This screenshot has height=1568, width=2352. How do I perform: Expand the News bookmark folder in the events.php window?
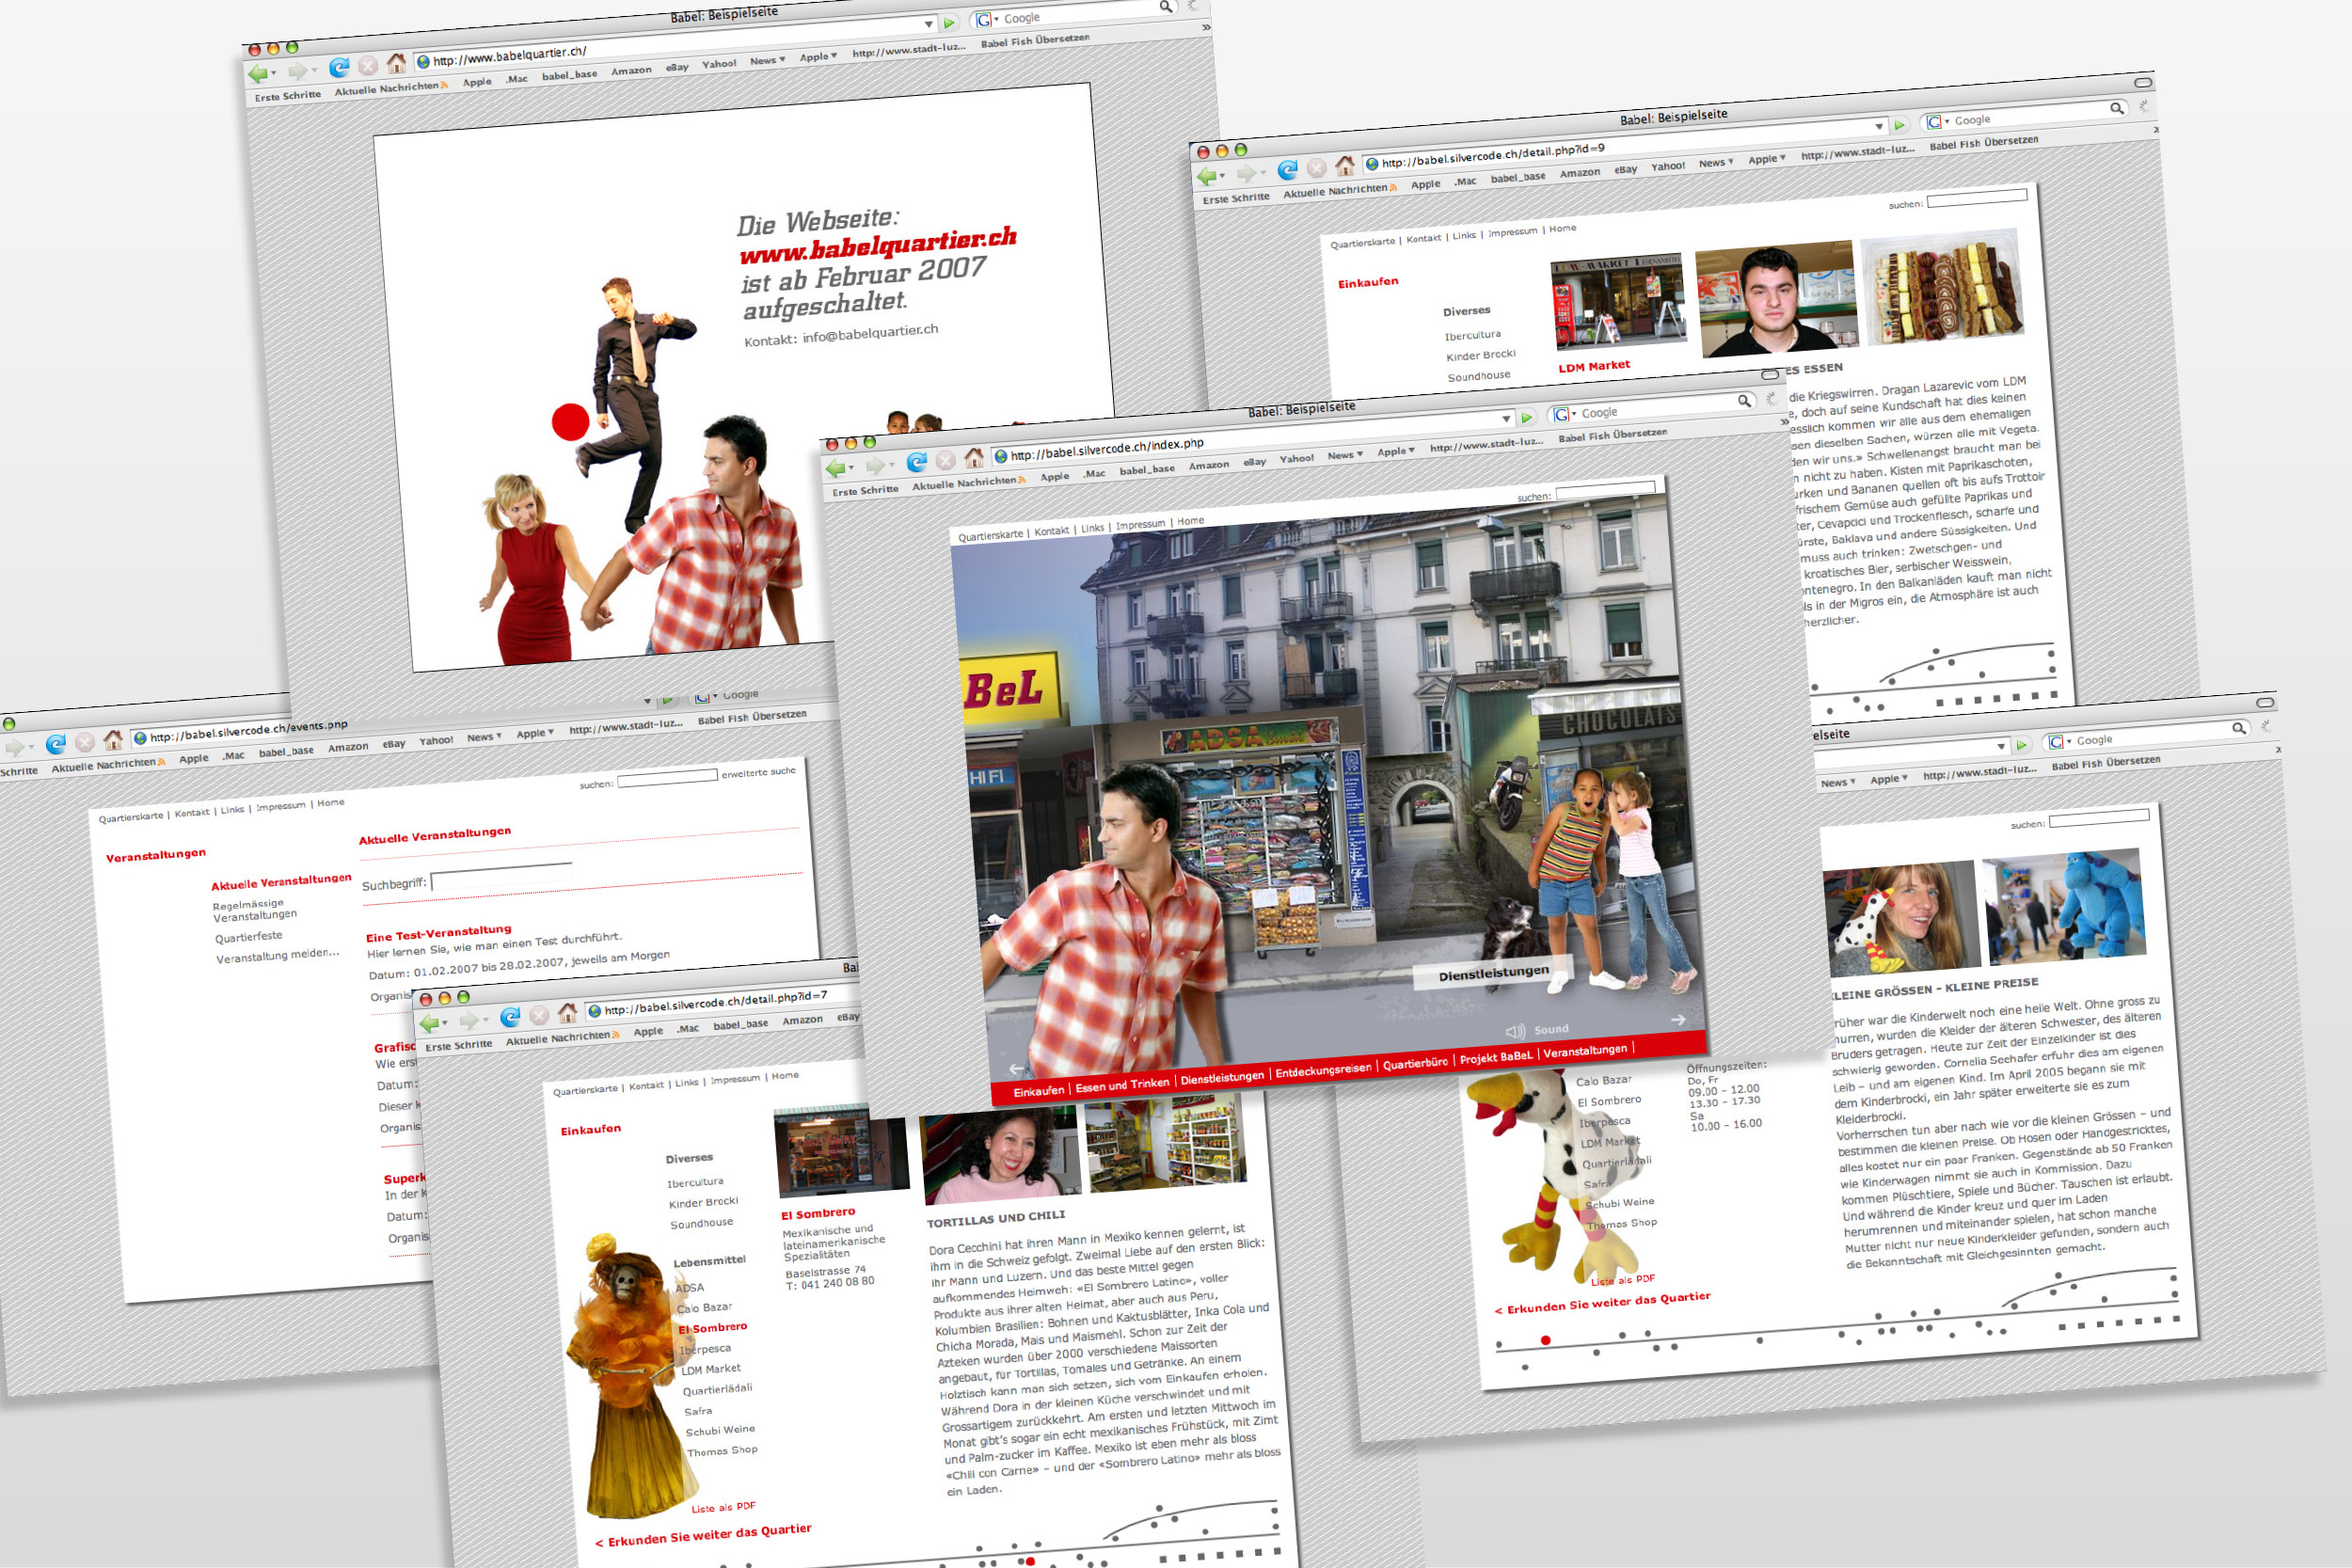[x=484, y=738]
